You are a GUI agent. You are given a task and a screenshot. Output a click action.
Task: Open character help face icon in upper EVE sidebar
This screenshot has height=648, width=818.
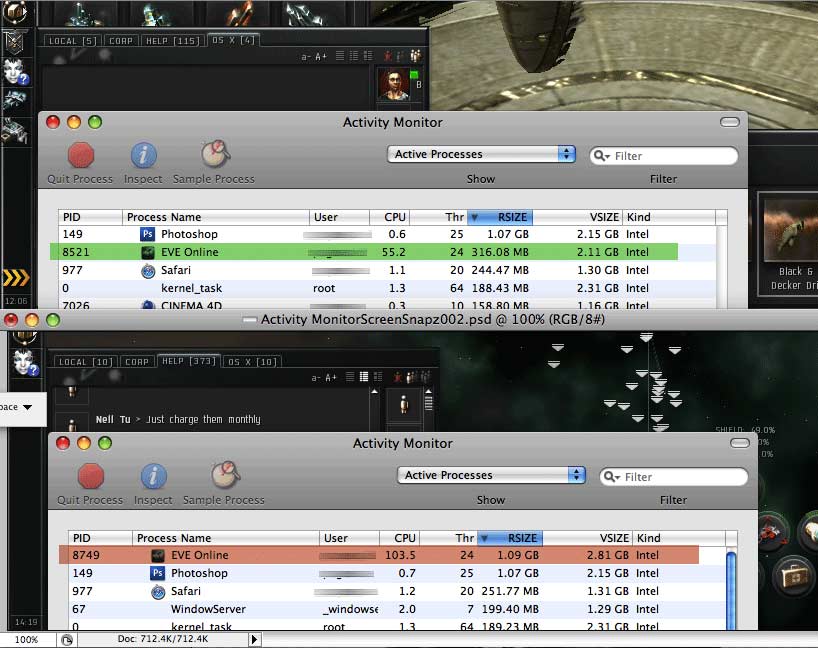(14, 72)
